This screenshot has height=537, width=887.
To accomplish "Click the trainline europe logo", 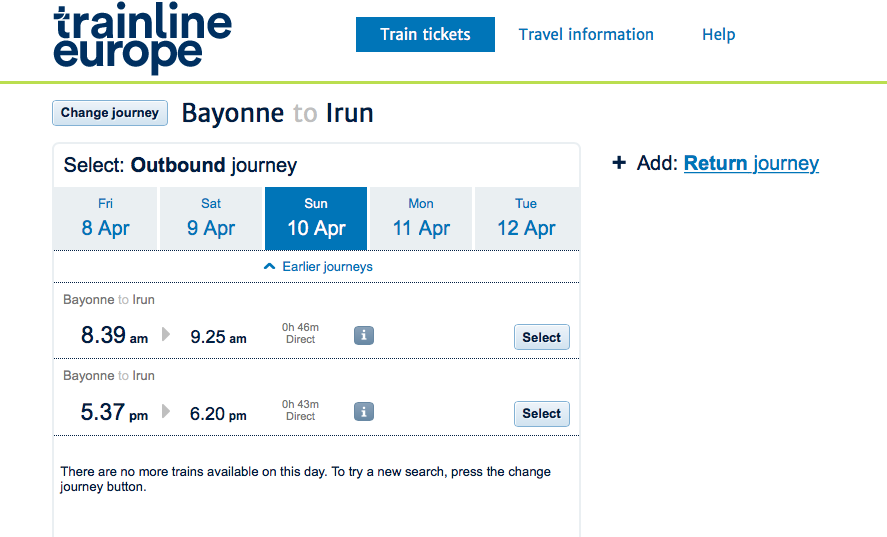I will click(143, 38).
